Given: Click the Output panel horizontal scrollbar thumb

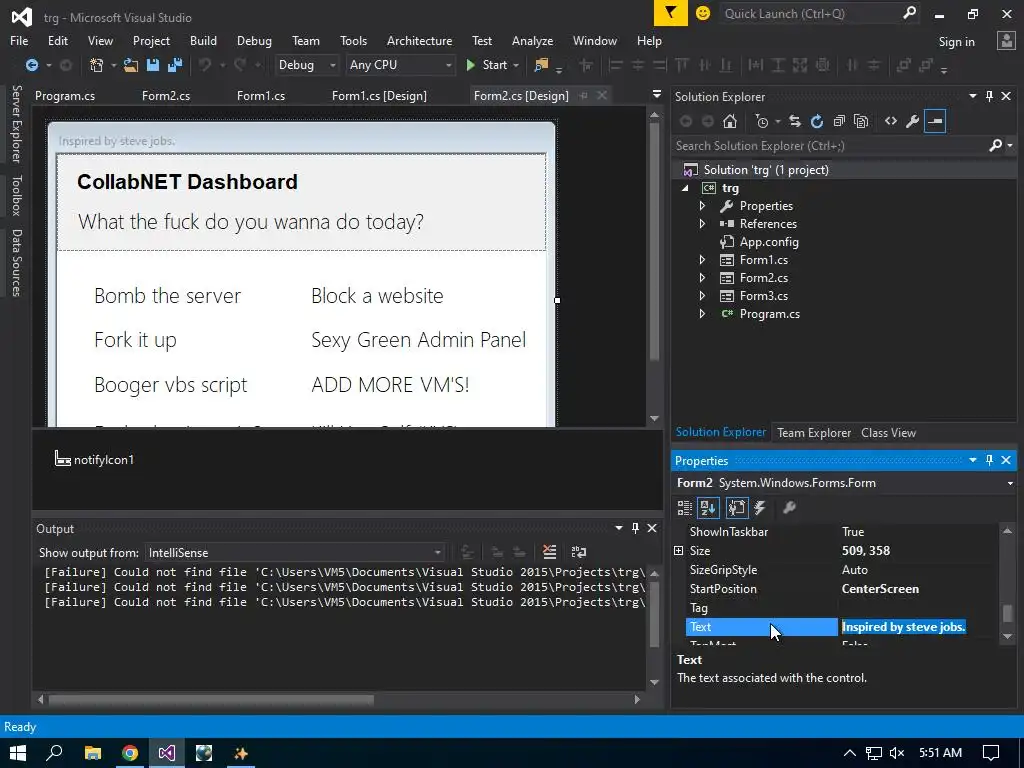Looking at the screenshot, I should point(211,699).
